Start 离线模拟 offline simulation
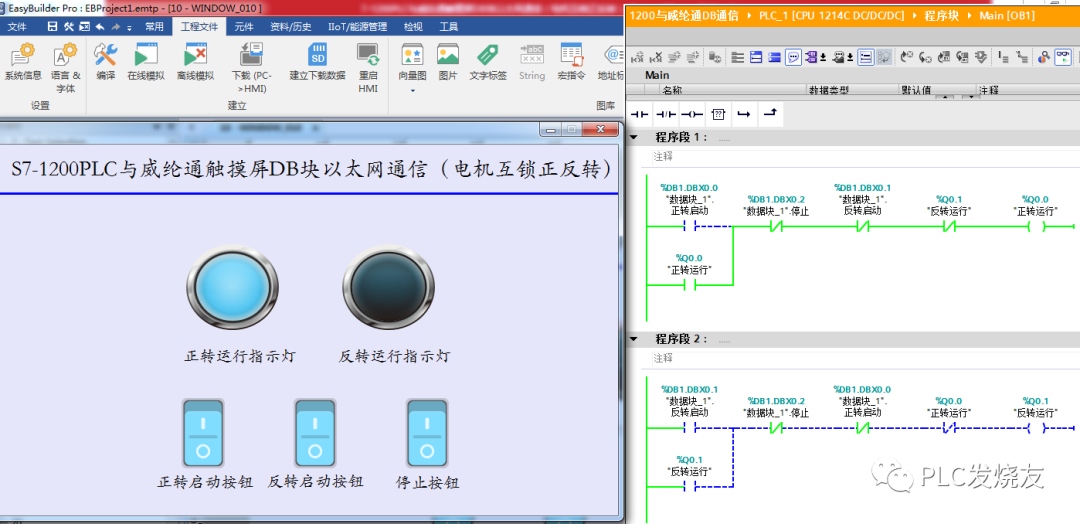The image size is (1080, 524). pyautogui.click(x=196, y=63)
